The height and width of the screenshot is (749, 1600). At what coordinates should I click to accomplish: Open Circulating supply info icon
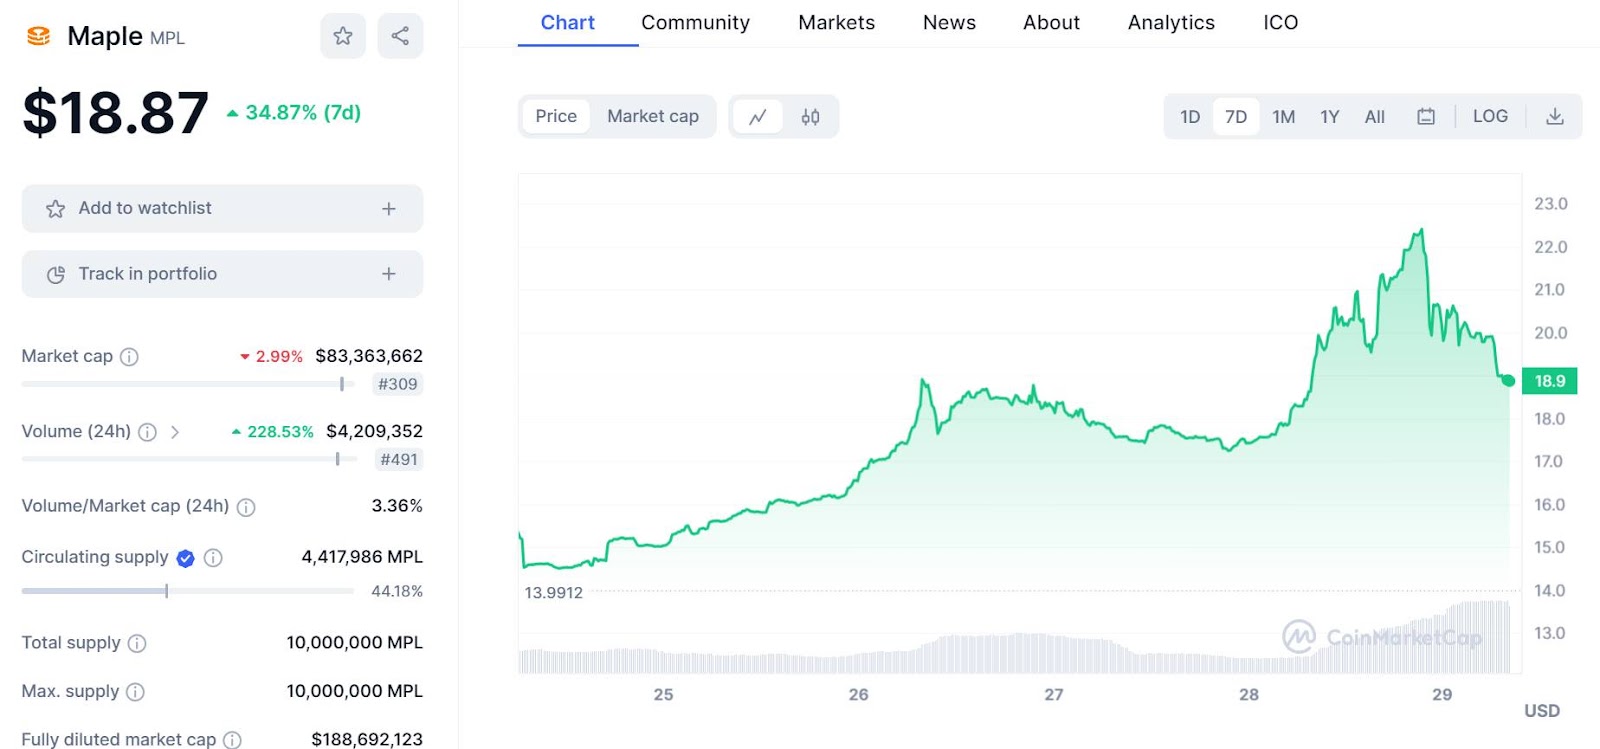coord(213,558)
